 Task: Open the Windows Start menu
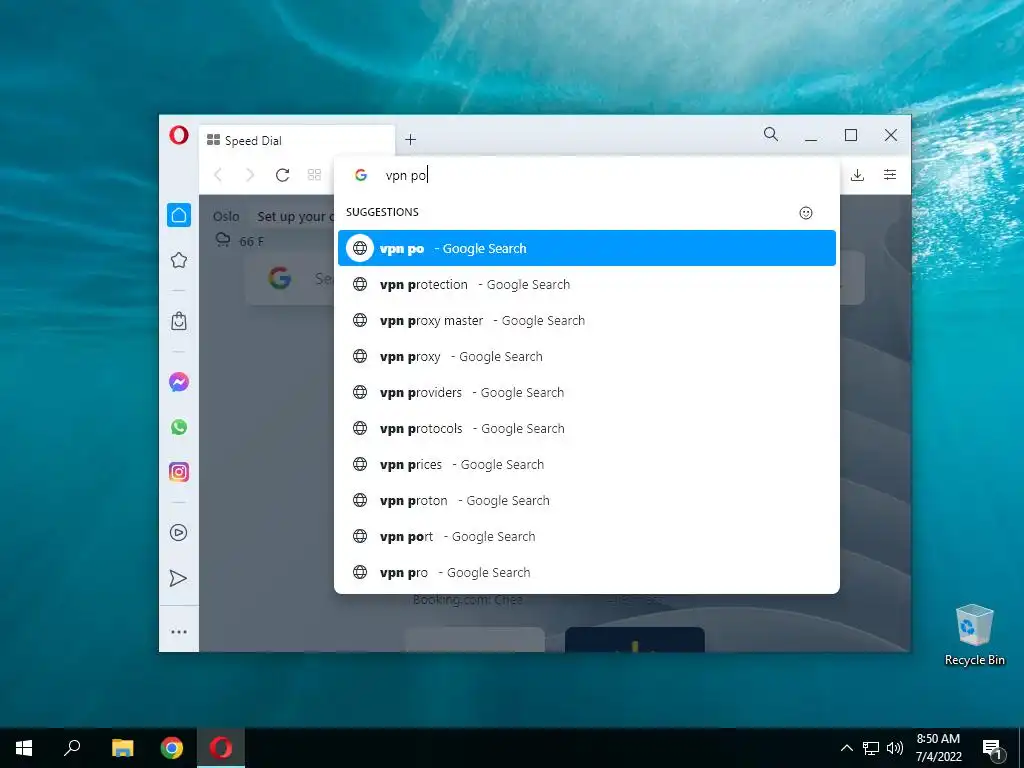click(x=24, y=748)
